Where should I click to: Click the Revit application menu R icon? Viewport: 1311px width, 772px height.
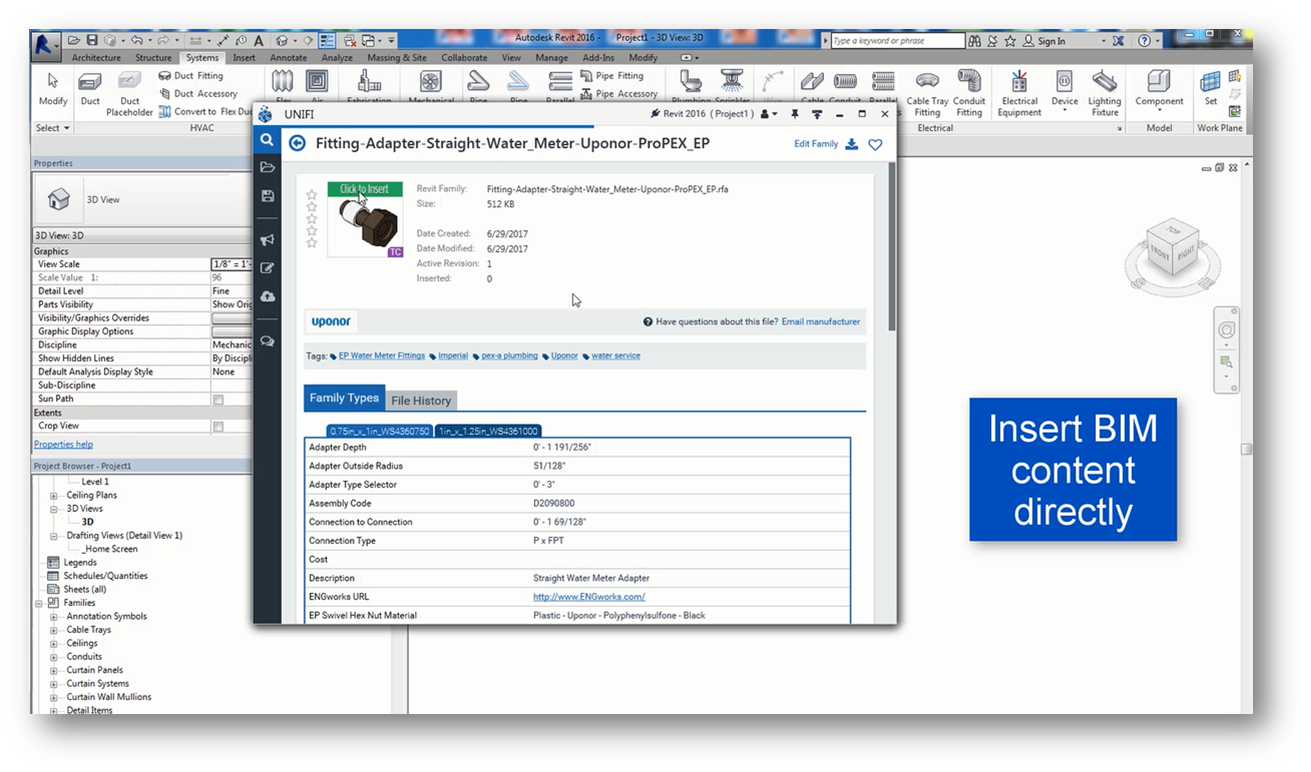[45, 44]
